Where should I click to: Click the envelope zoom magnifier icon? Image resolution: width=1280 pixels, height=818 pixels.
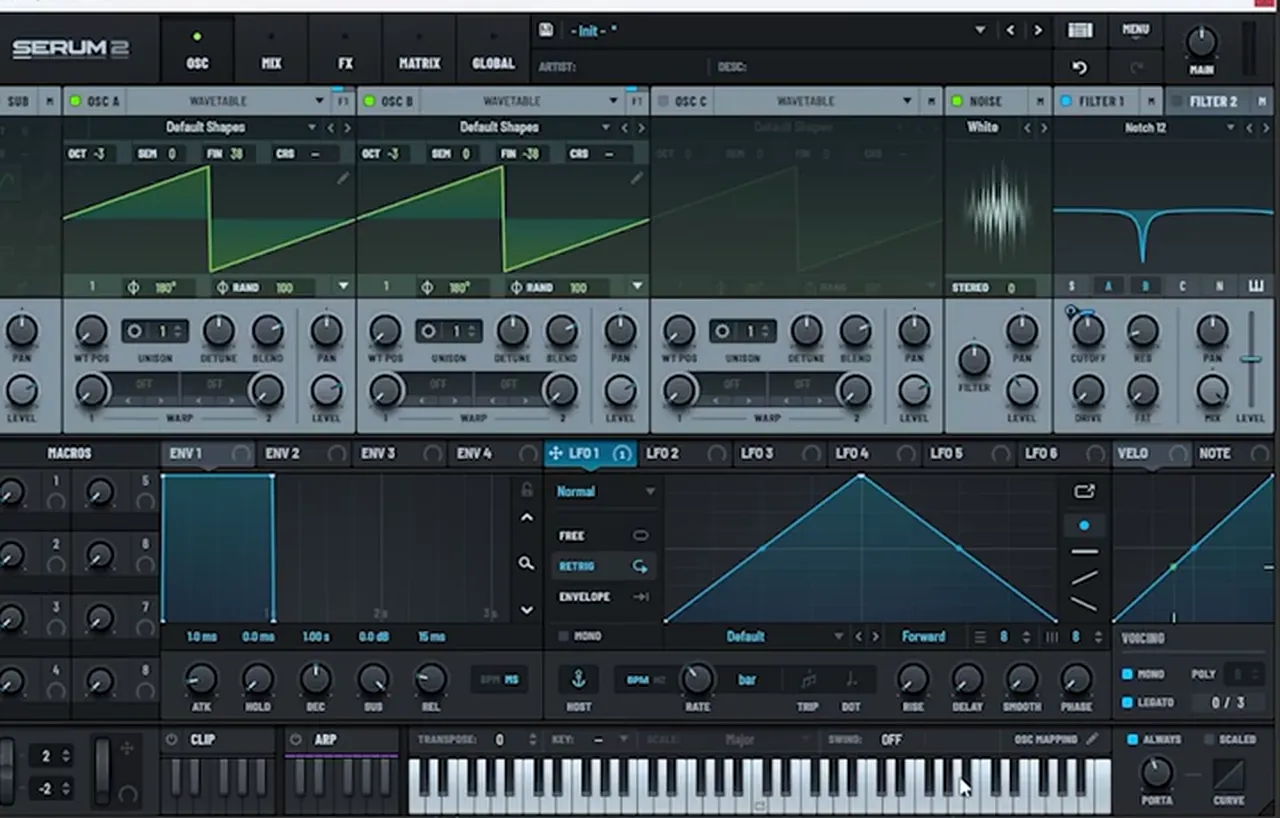click(526, 563)
